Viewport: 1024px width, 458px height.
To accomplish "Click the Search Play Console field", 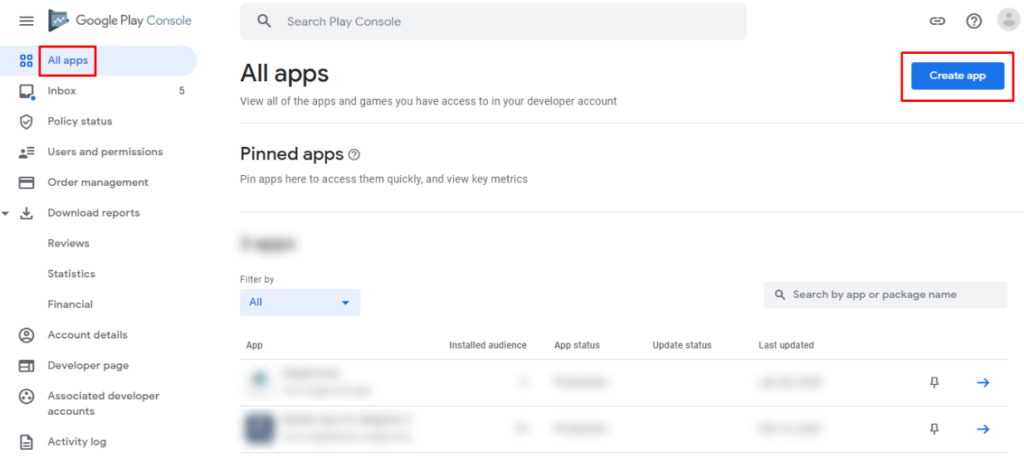I will click(x=500, y=21).
